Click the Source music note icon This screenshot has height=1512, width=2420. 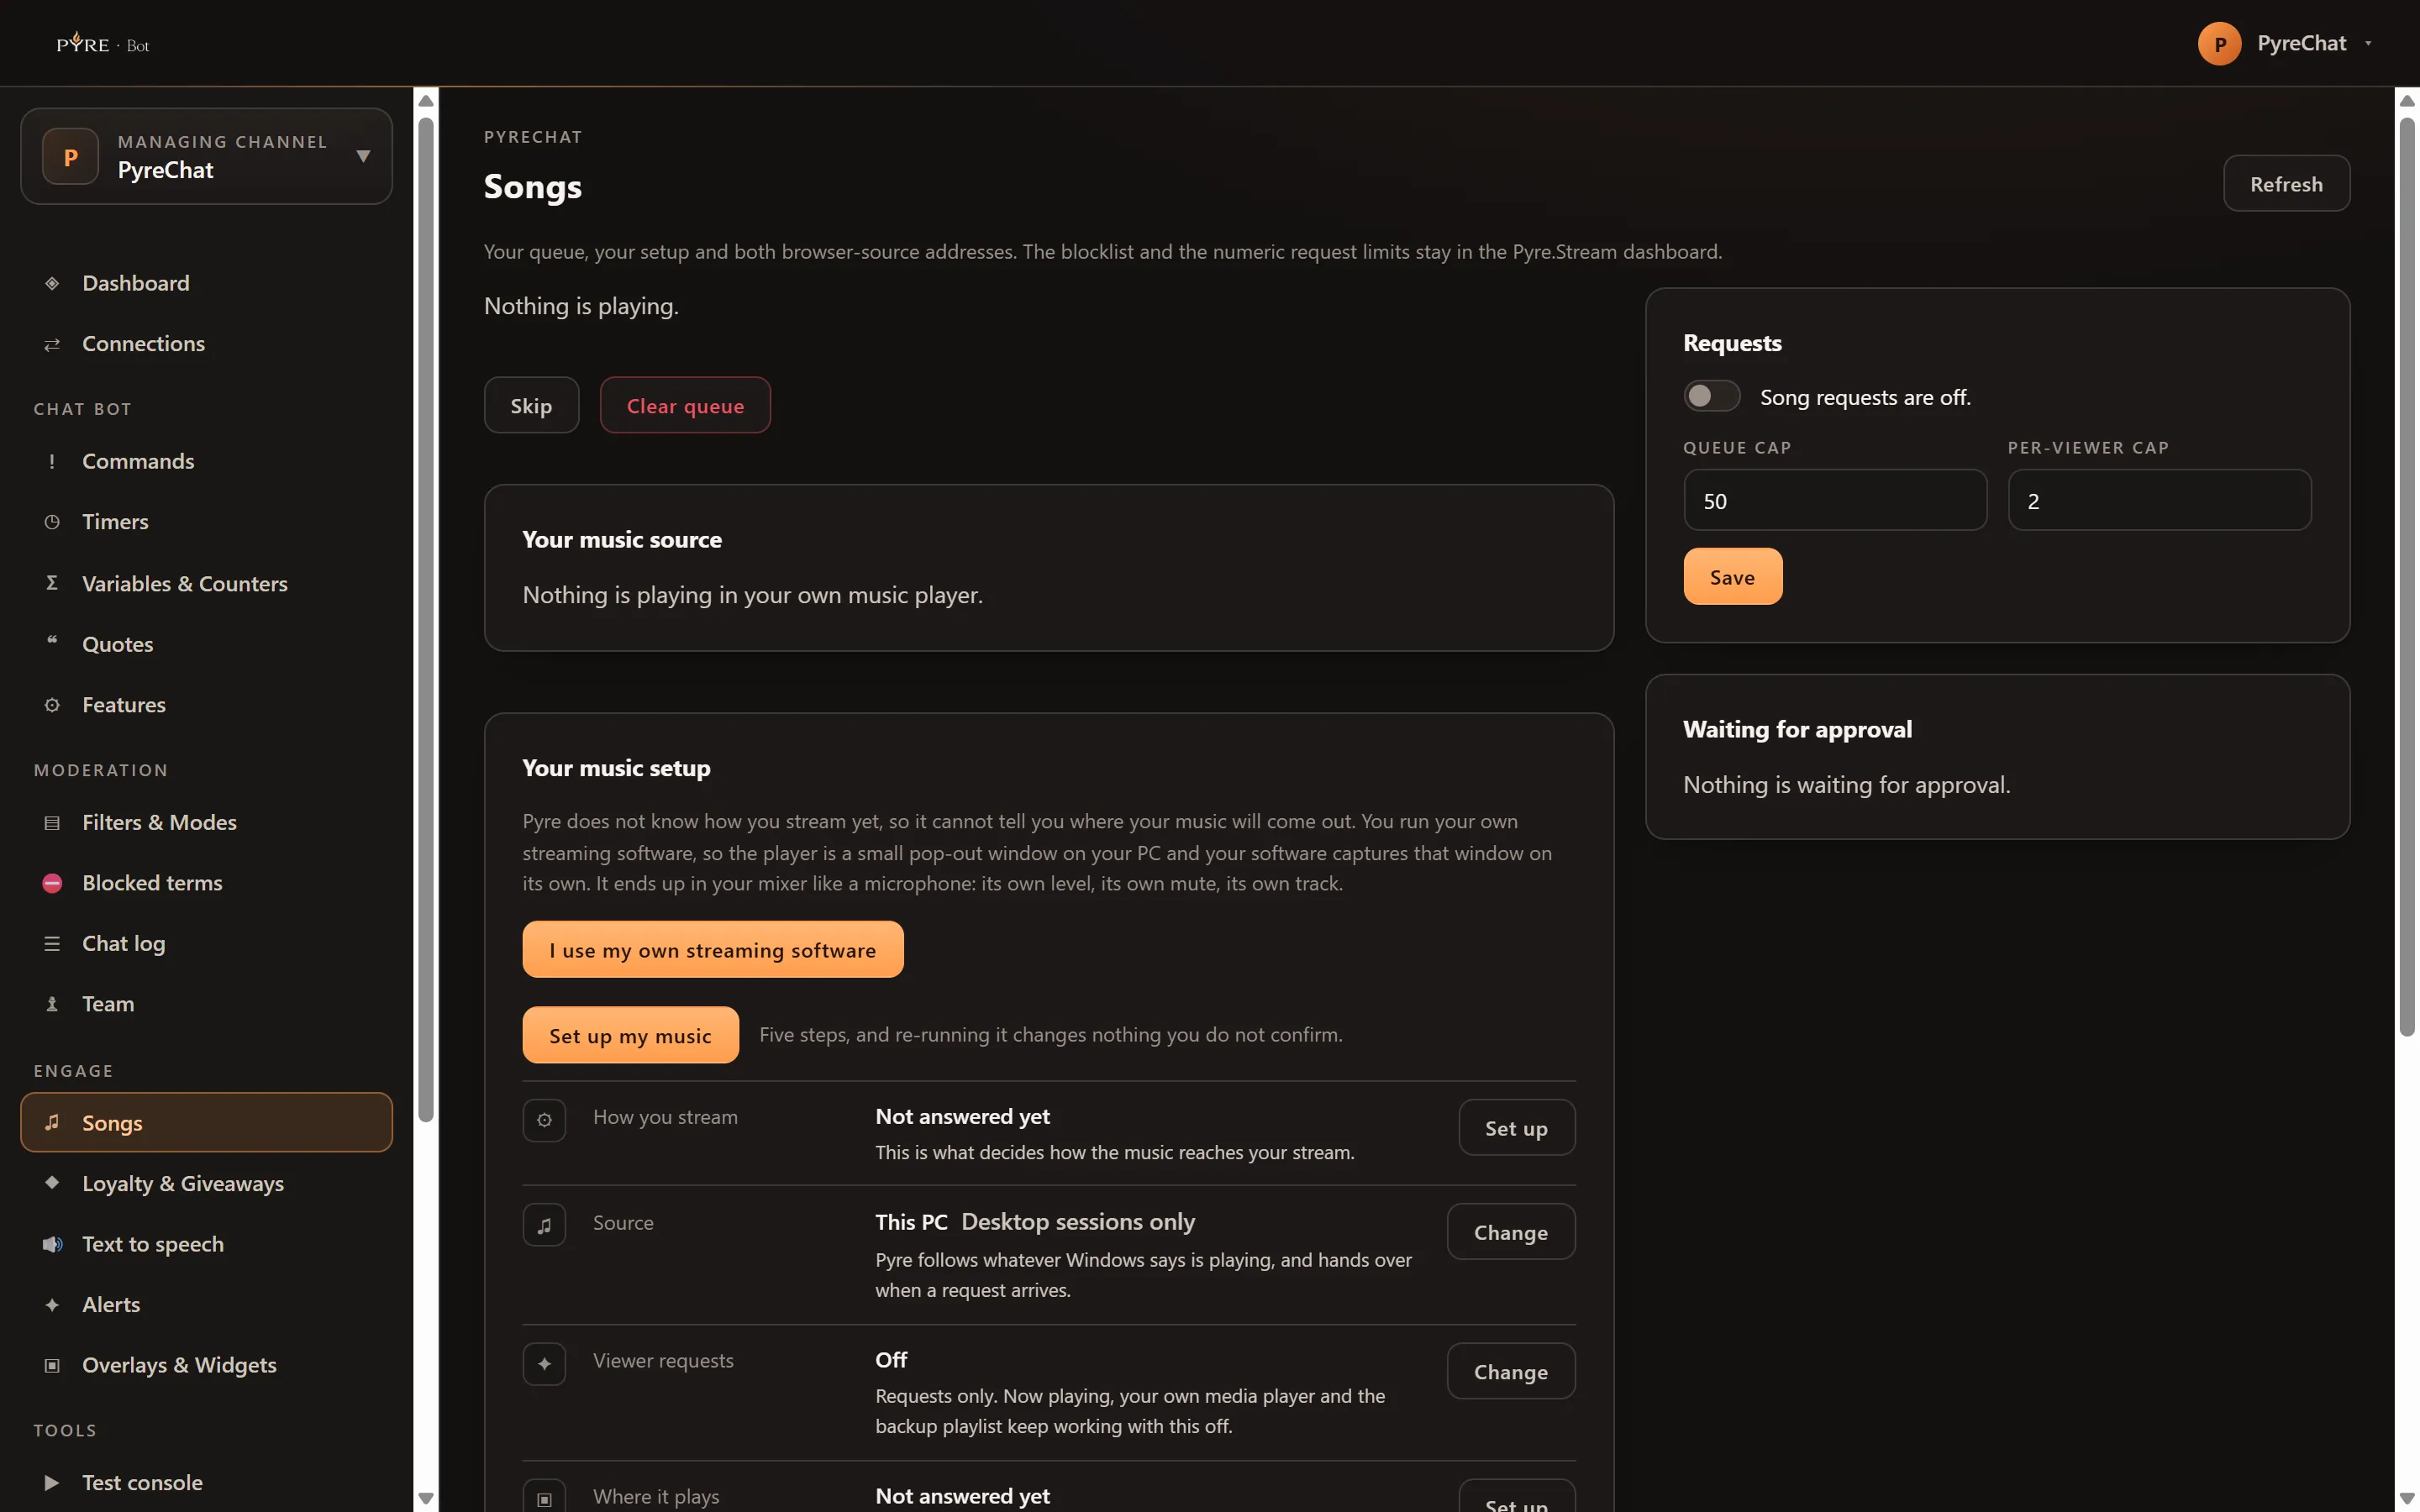(544, 1225)
